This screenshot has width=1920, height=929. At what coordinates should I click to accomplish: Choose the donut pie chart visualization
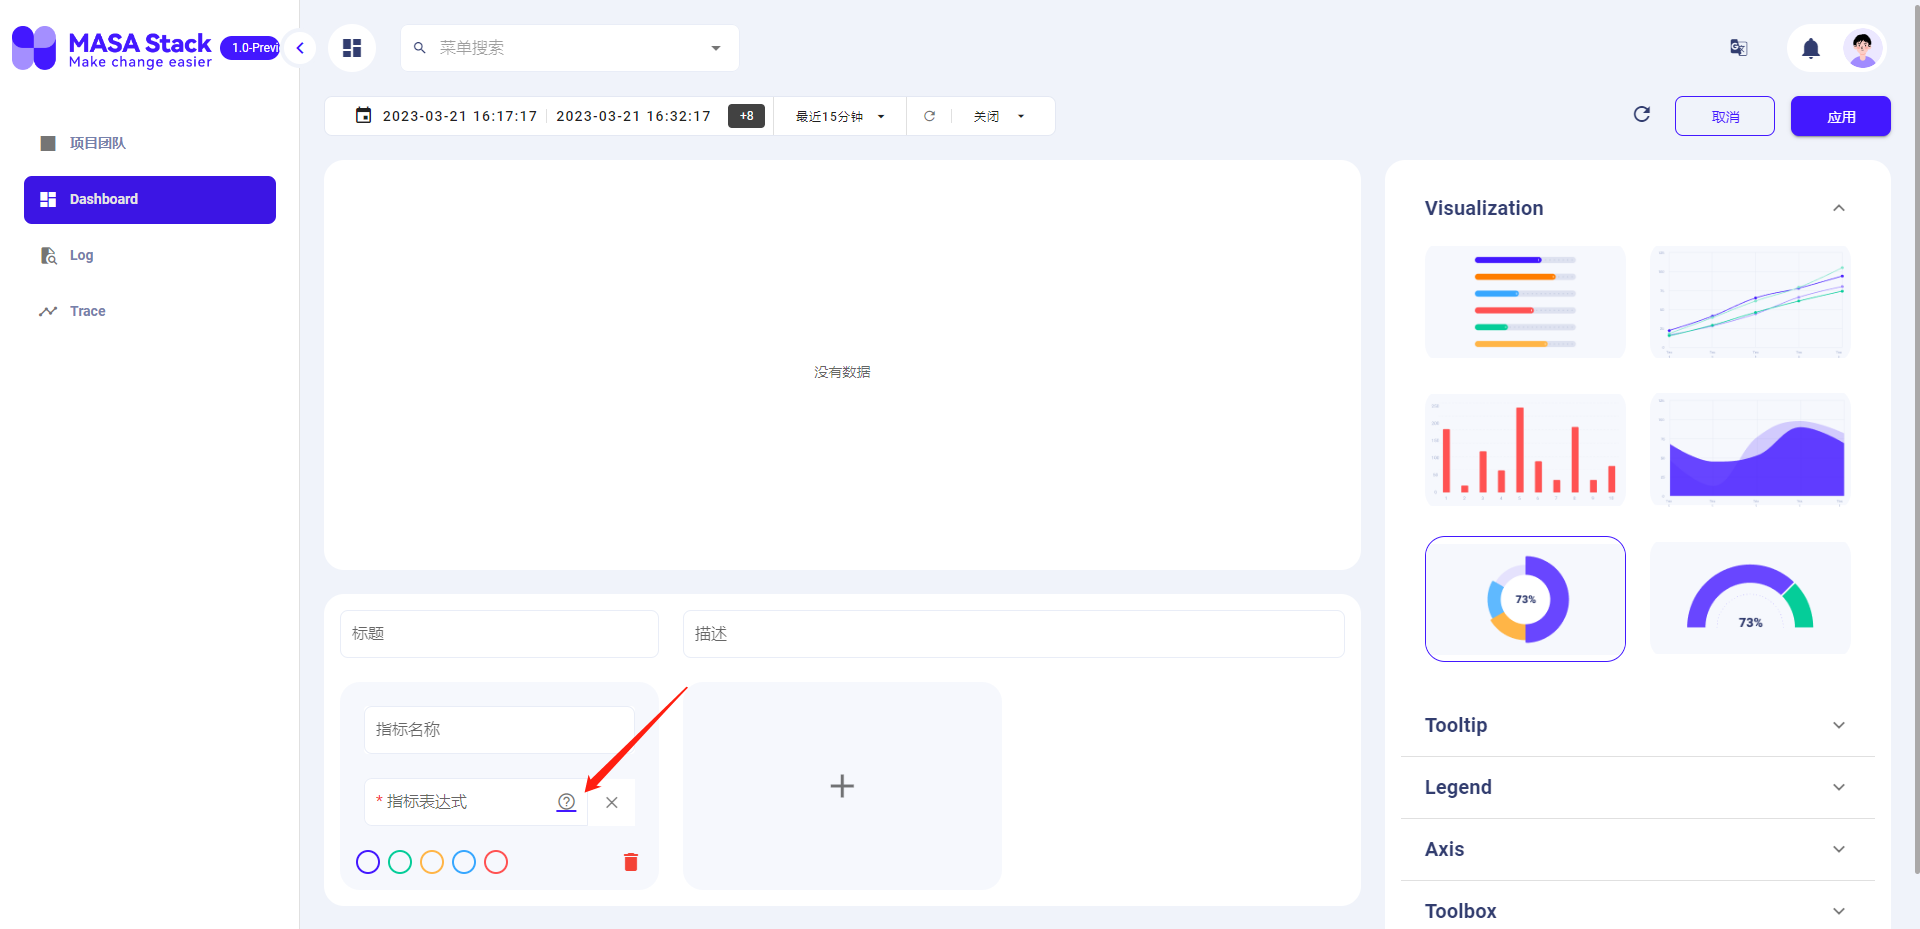(x=1525, y=599)
